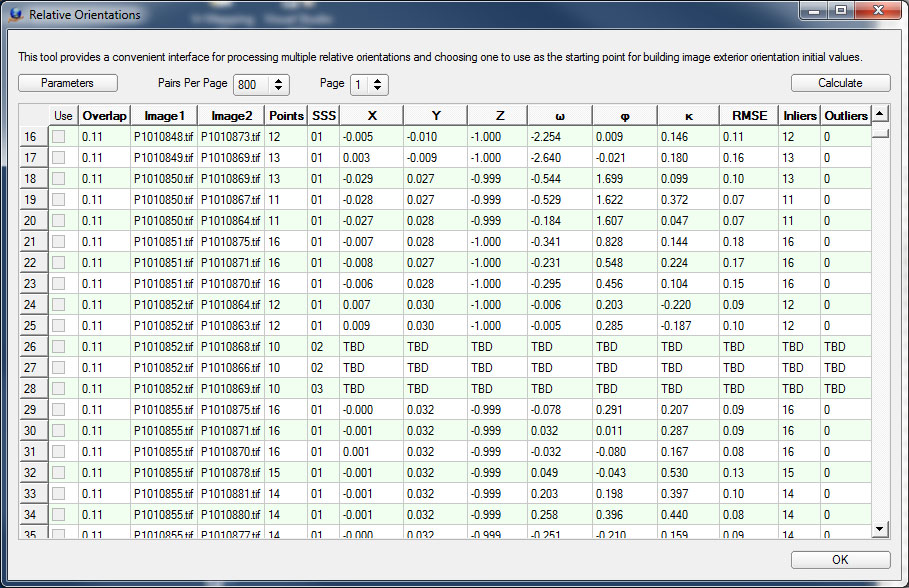Sort by the Image1 column header

(x=164, y=116)
